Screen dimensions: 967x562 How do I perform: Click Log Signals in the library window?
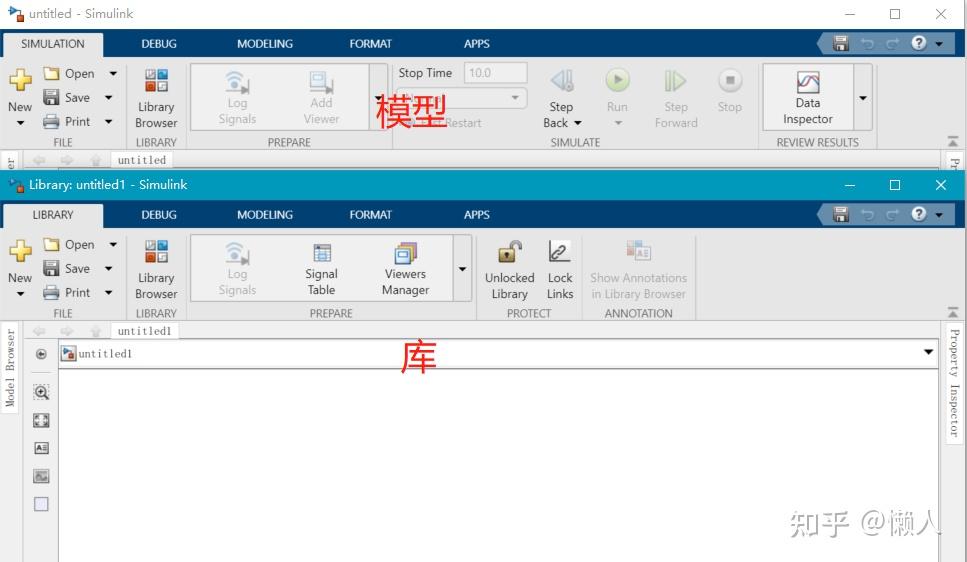coord(237,269)
